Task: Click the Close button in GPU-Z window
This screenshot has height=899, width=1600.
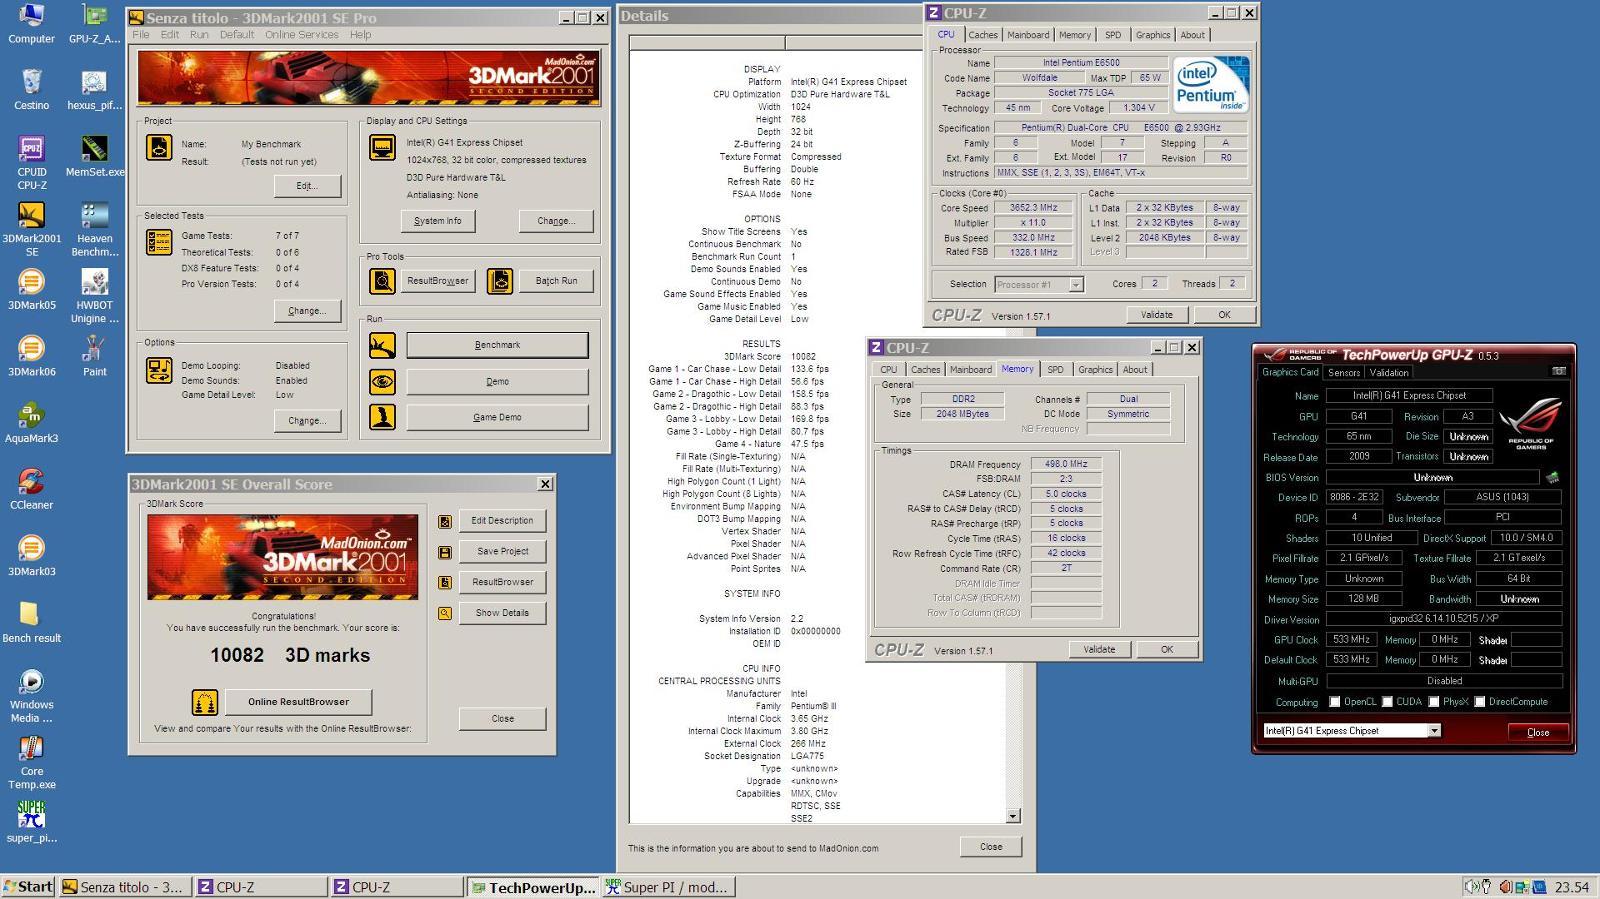Action: (1538, 732)
